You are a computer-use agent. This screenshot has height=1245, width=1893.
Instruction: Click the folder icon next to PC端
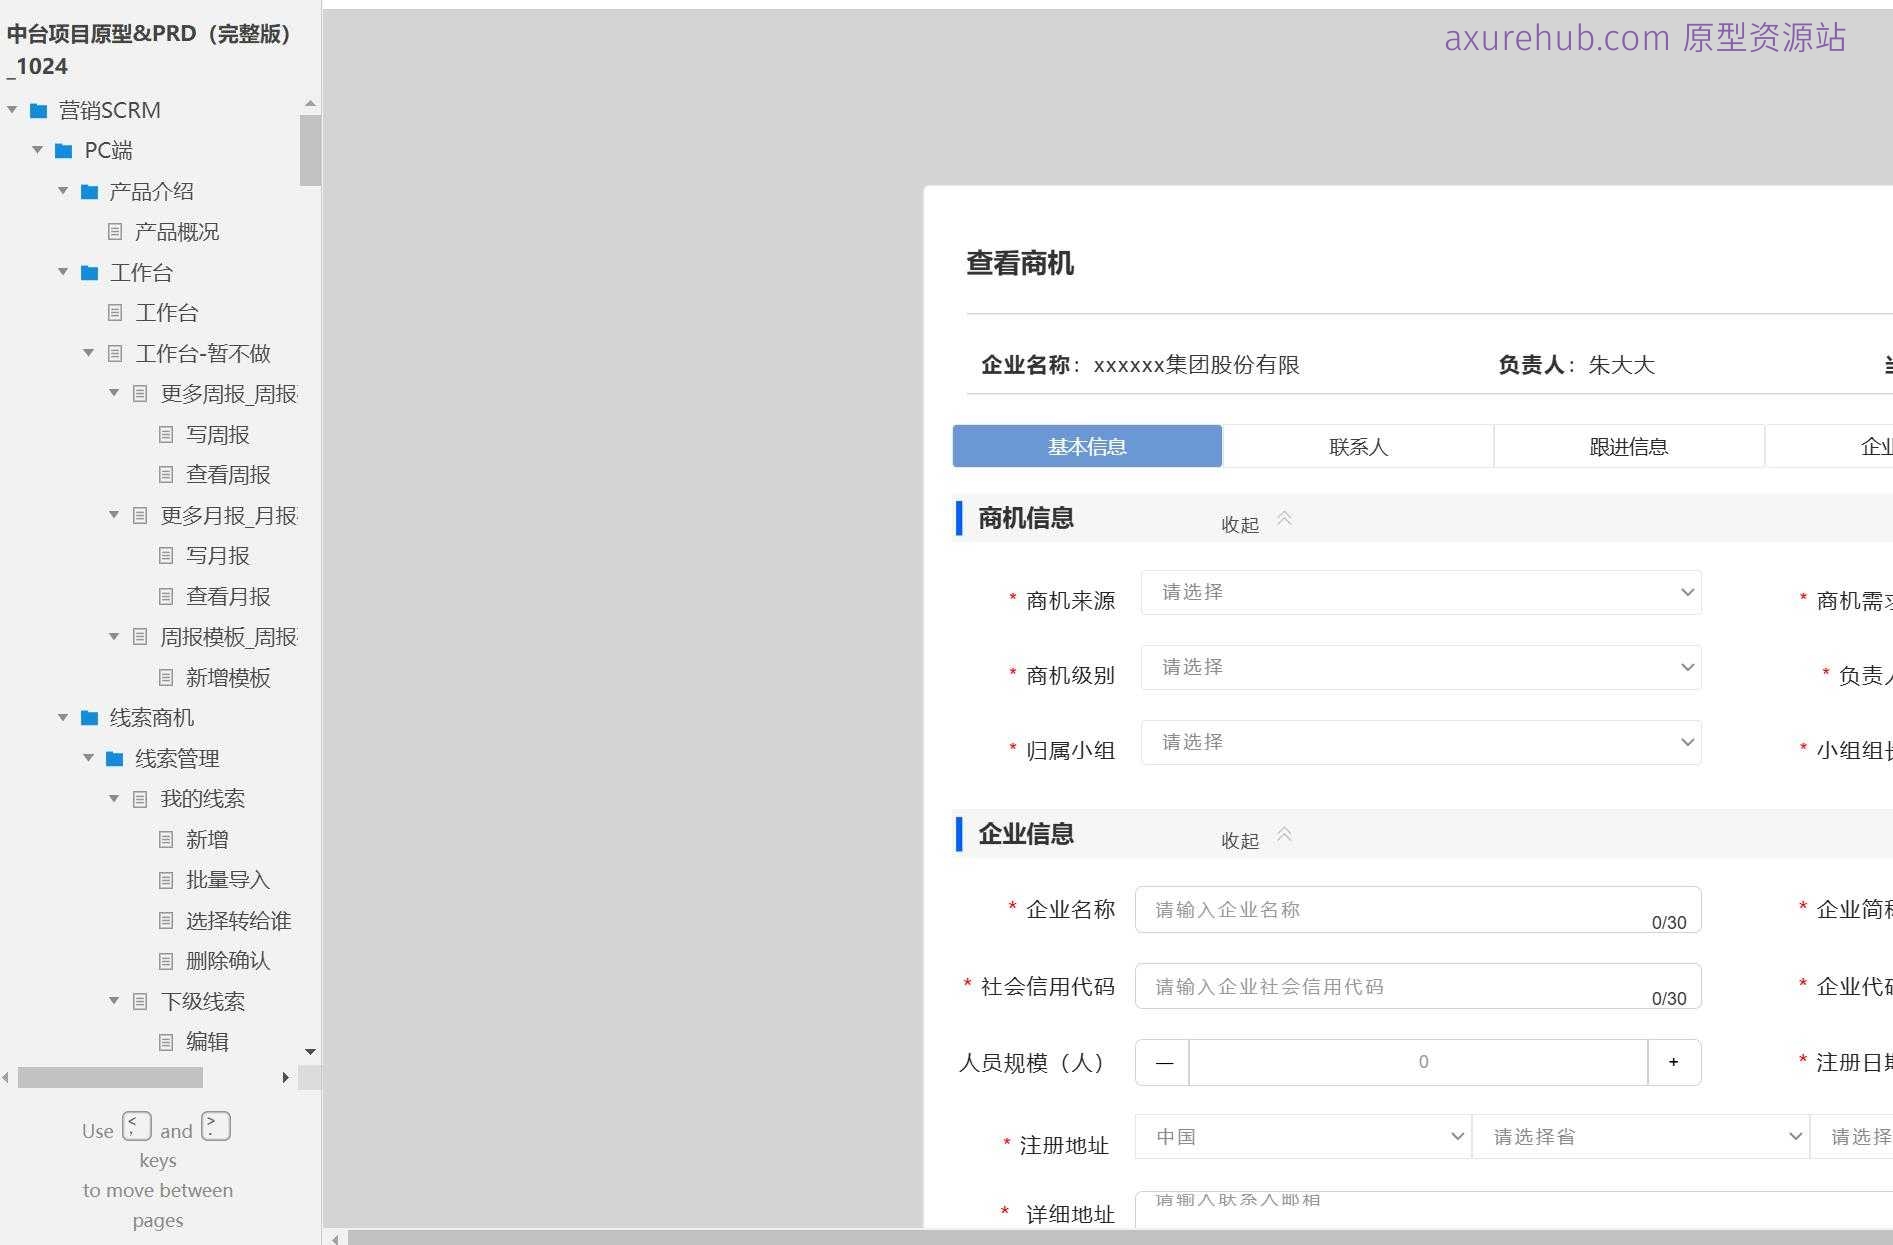pyautogui.click(x=63, y=150)
